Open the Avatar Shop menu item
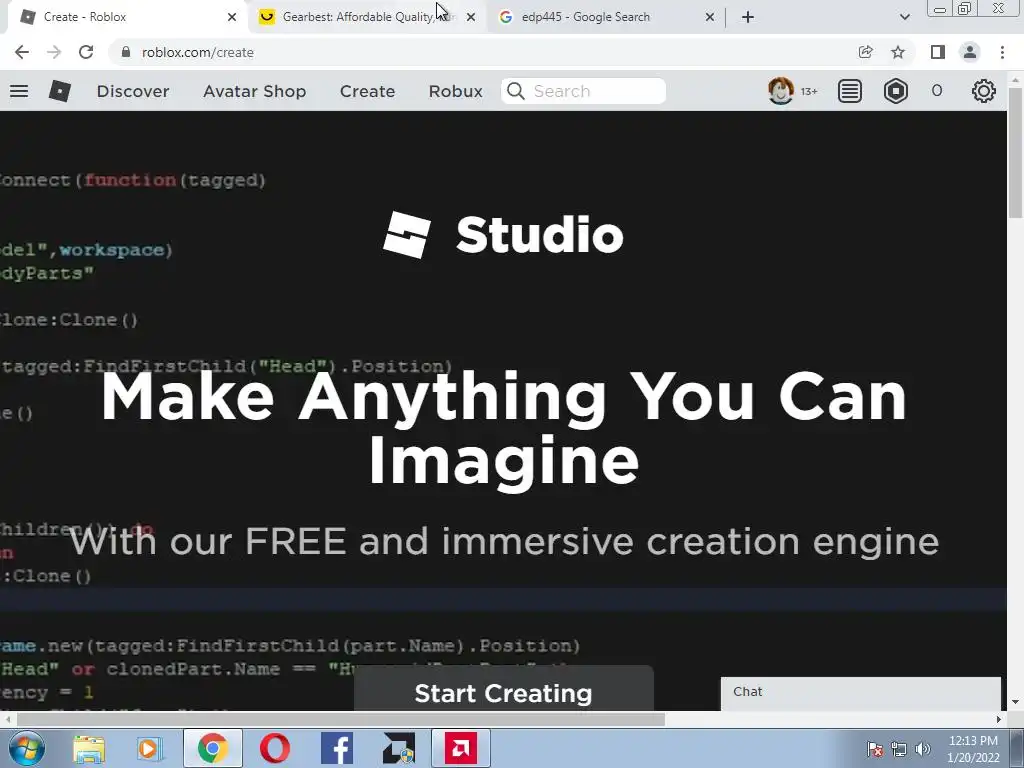 click(255, 91)
